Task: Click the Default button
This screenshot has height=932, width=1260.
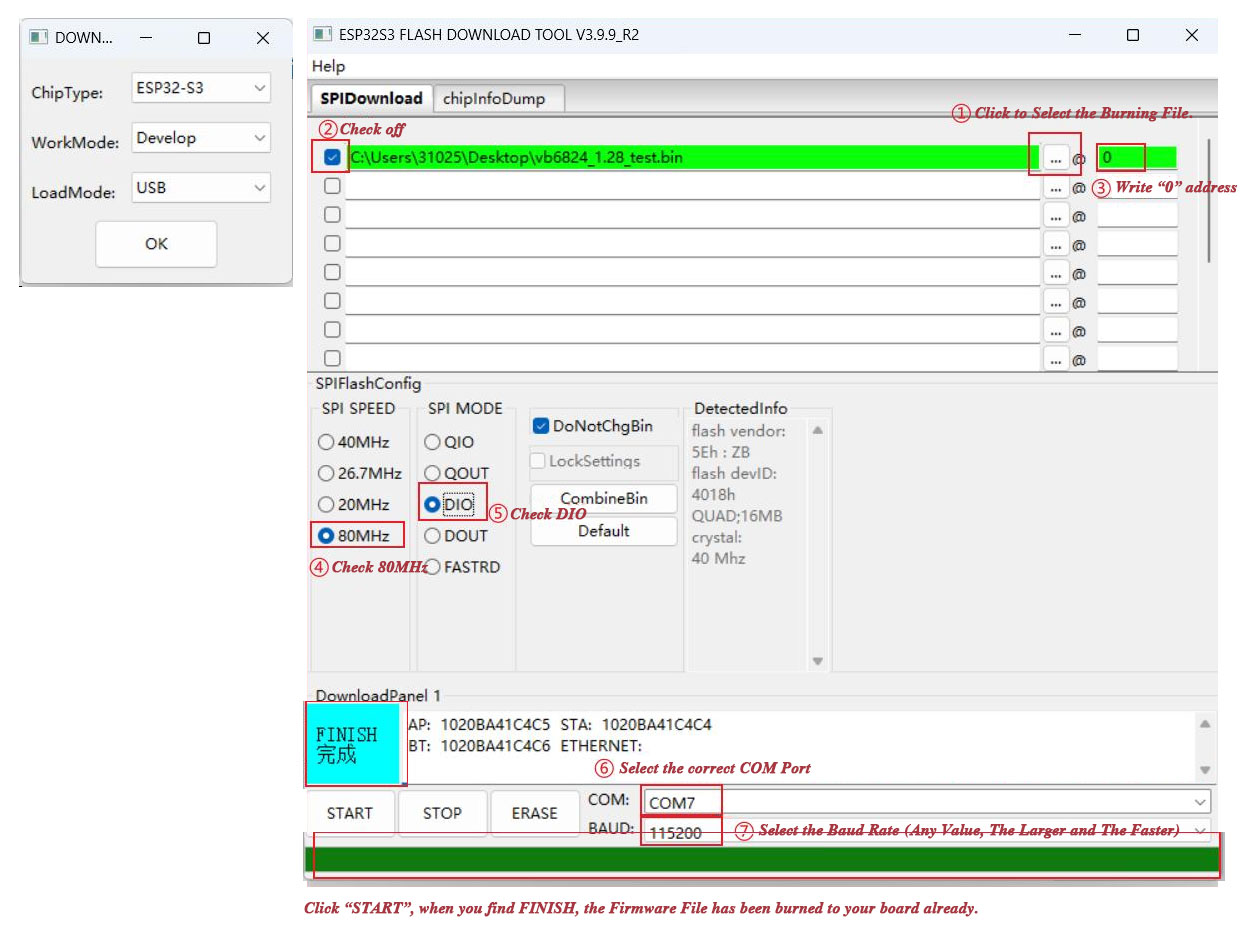Action: coord(604,531)
